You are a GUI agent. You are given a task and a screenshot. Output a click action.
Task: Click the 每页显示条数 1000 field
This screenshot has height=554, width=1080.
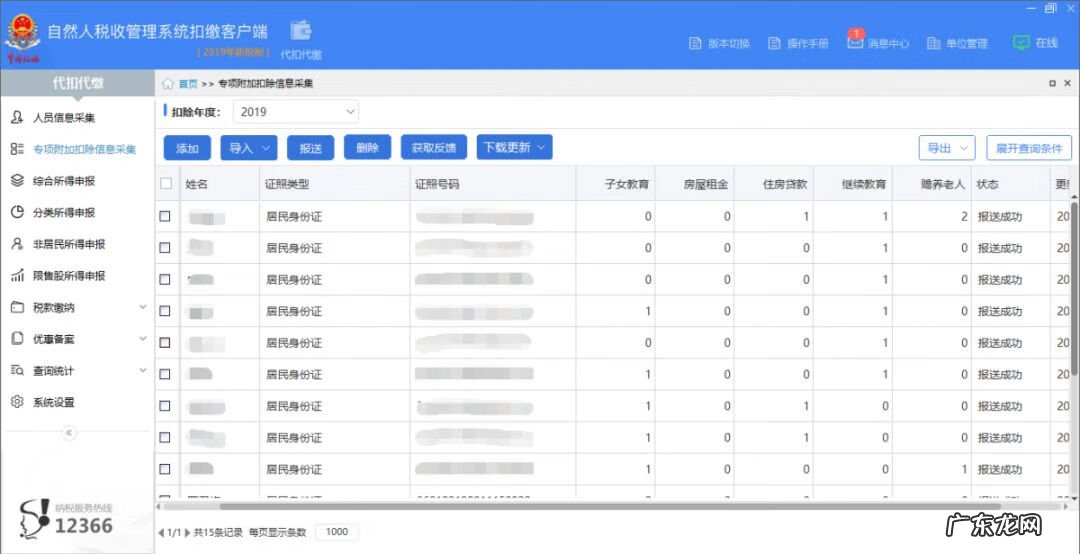pyautogui.click(x=337, y=532)
